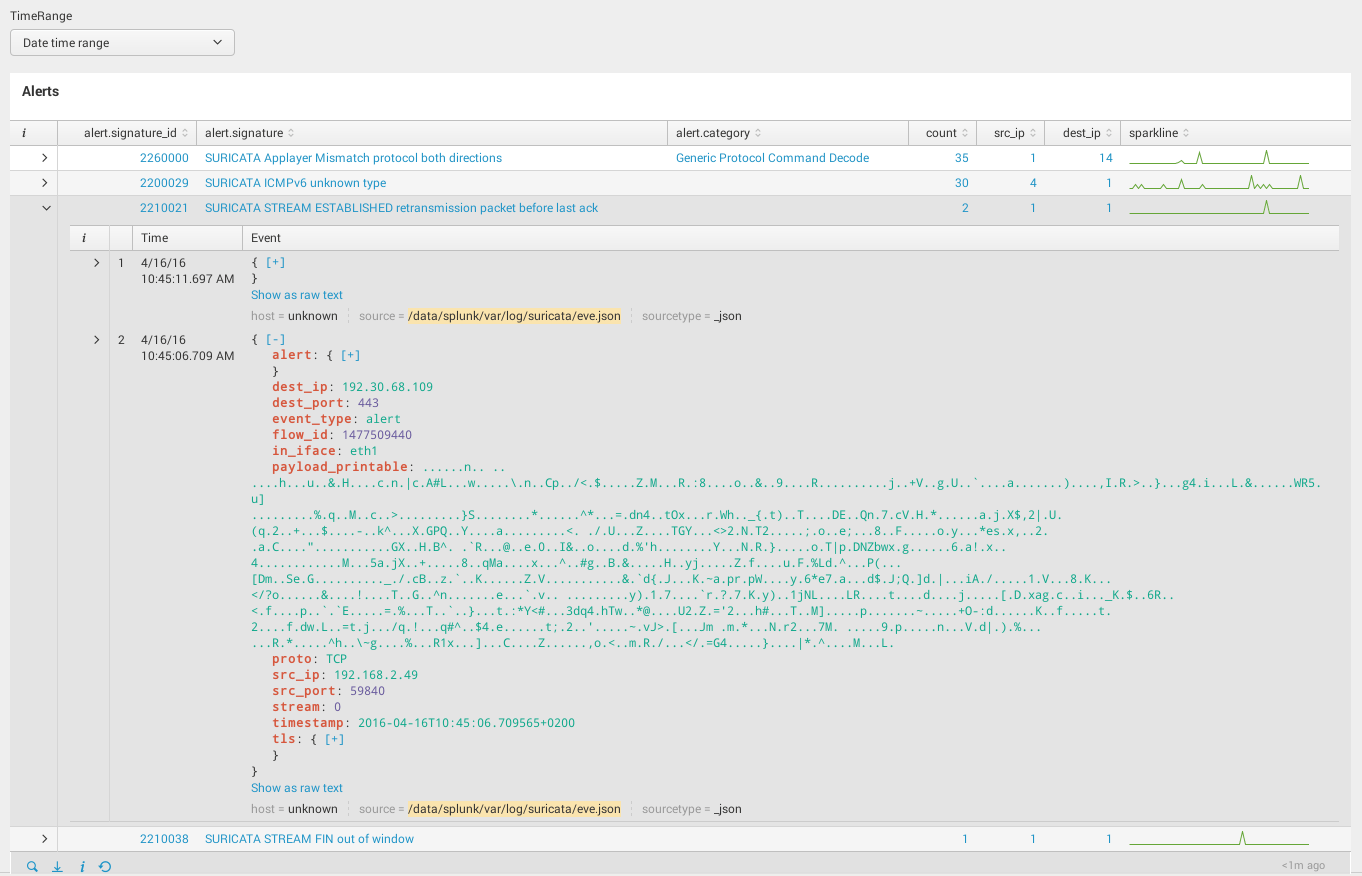Image resolution: width=1362 pixels, height=876 pixels.
Task: Open the search magnifier icon in the bottom bar
Action: [x=32, y=866]
